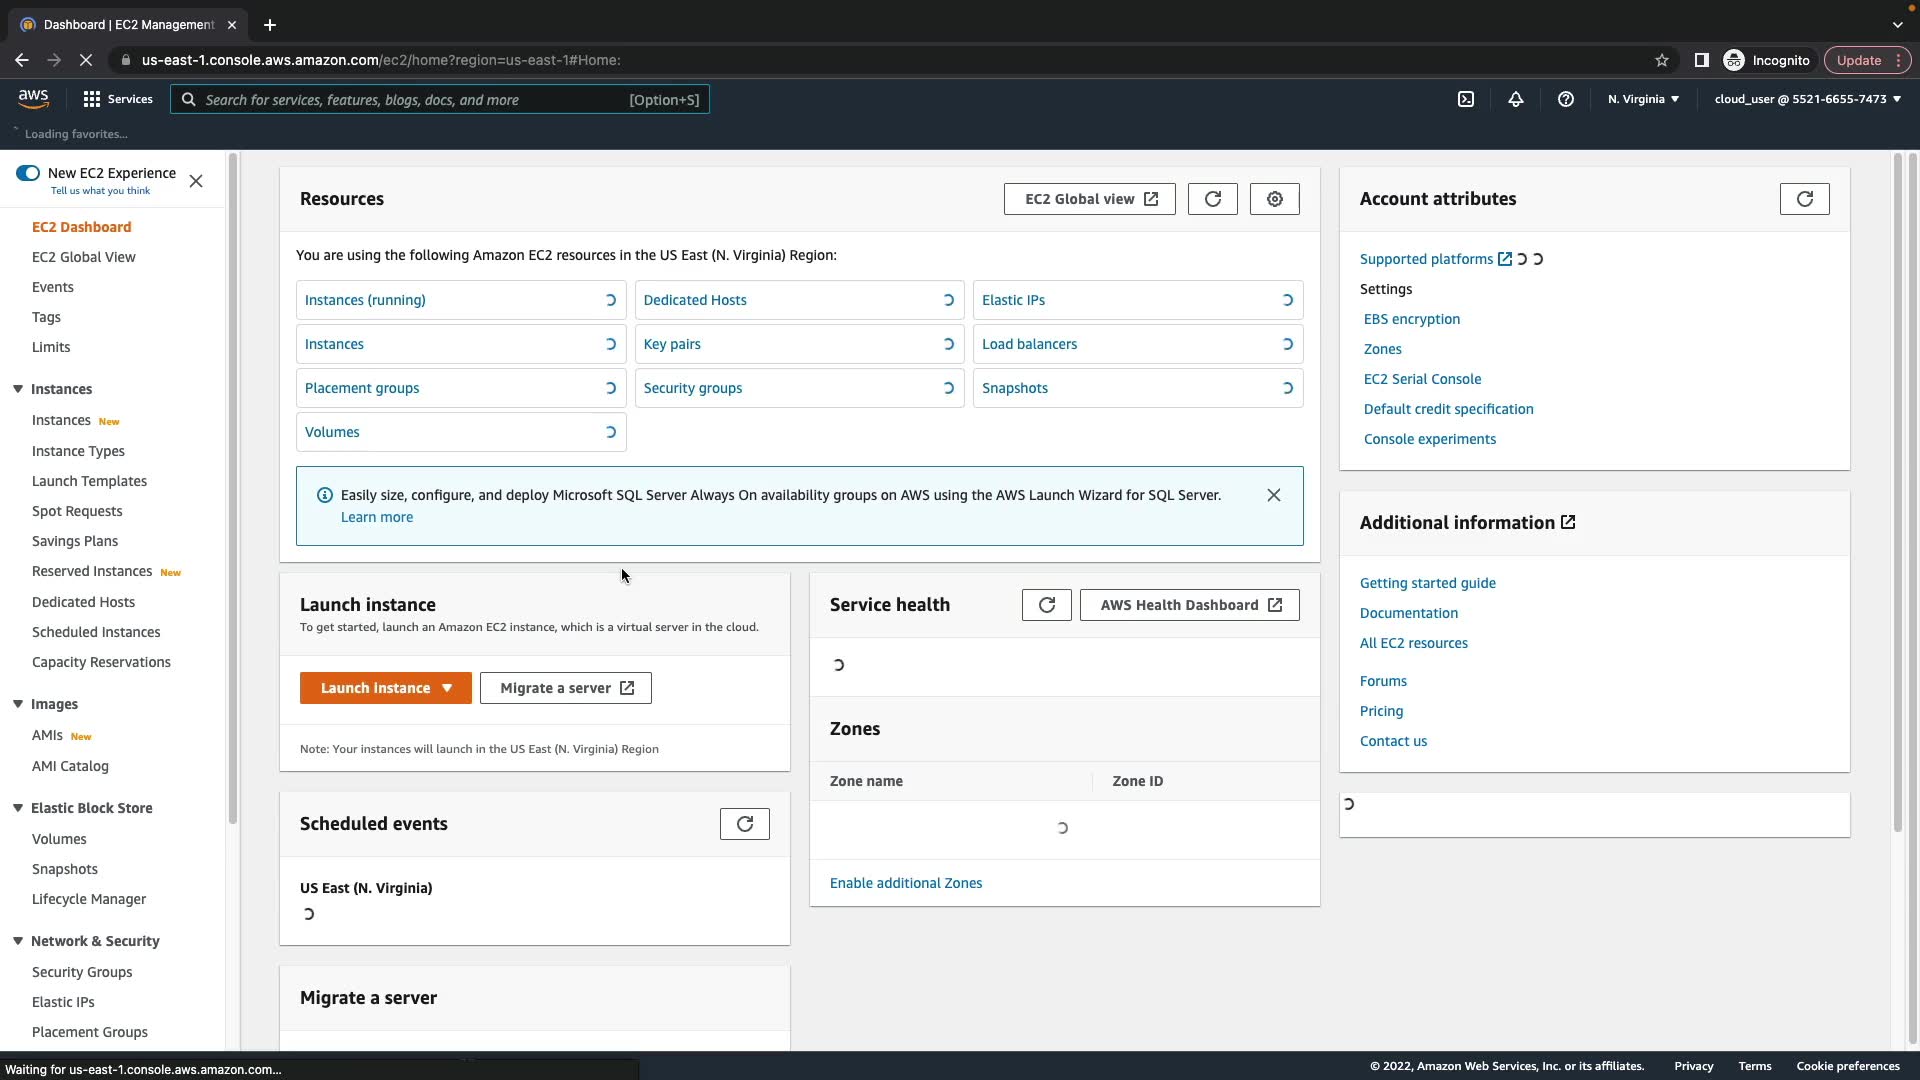Screen dimensions: 1920x1080
Task: Refresh the Scheduled events panel
Action: 744,824
